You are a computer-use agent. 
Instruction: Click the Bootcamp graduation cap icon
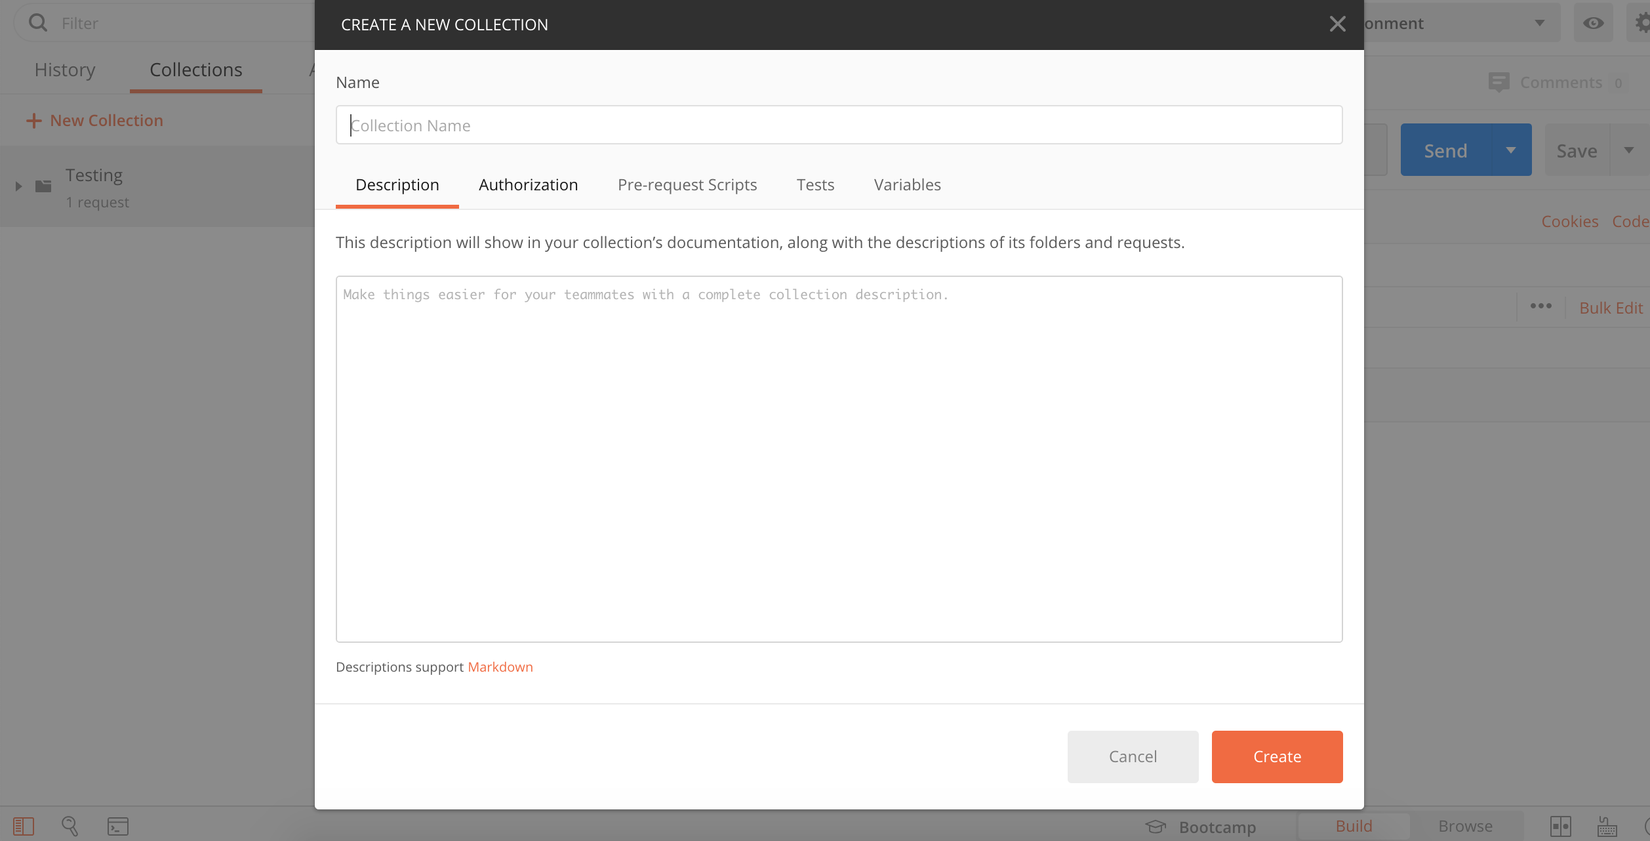point(1156,827)
